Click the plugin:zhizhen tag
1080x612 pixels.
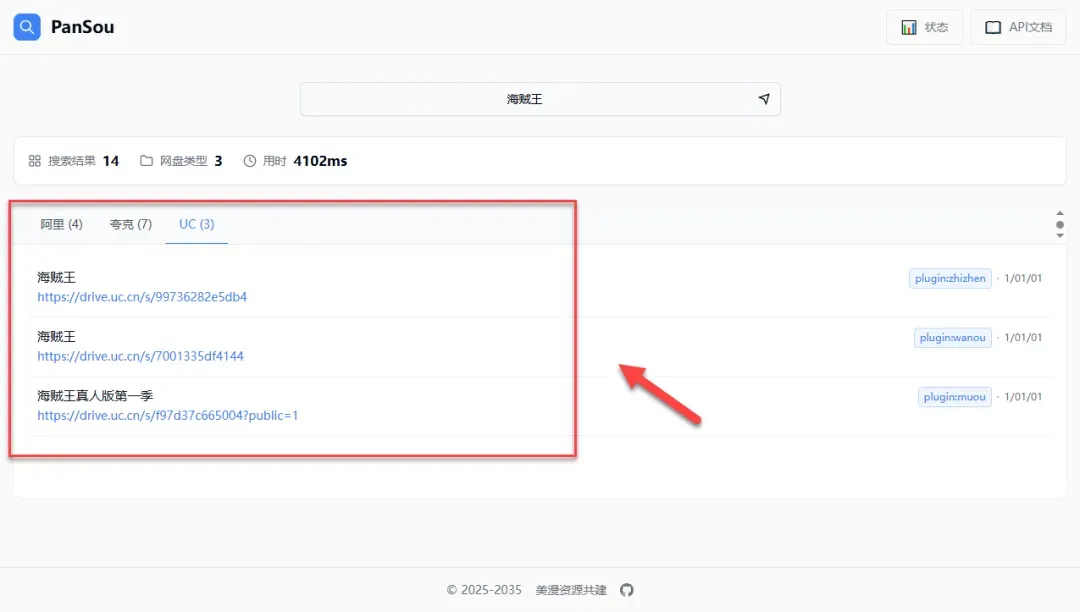[x=950, y=278]
